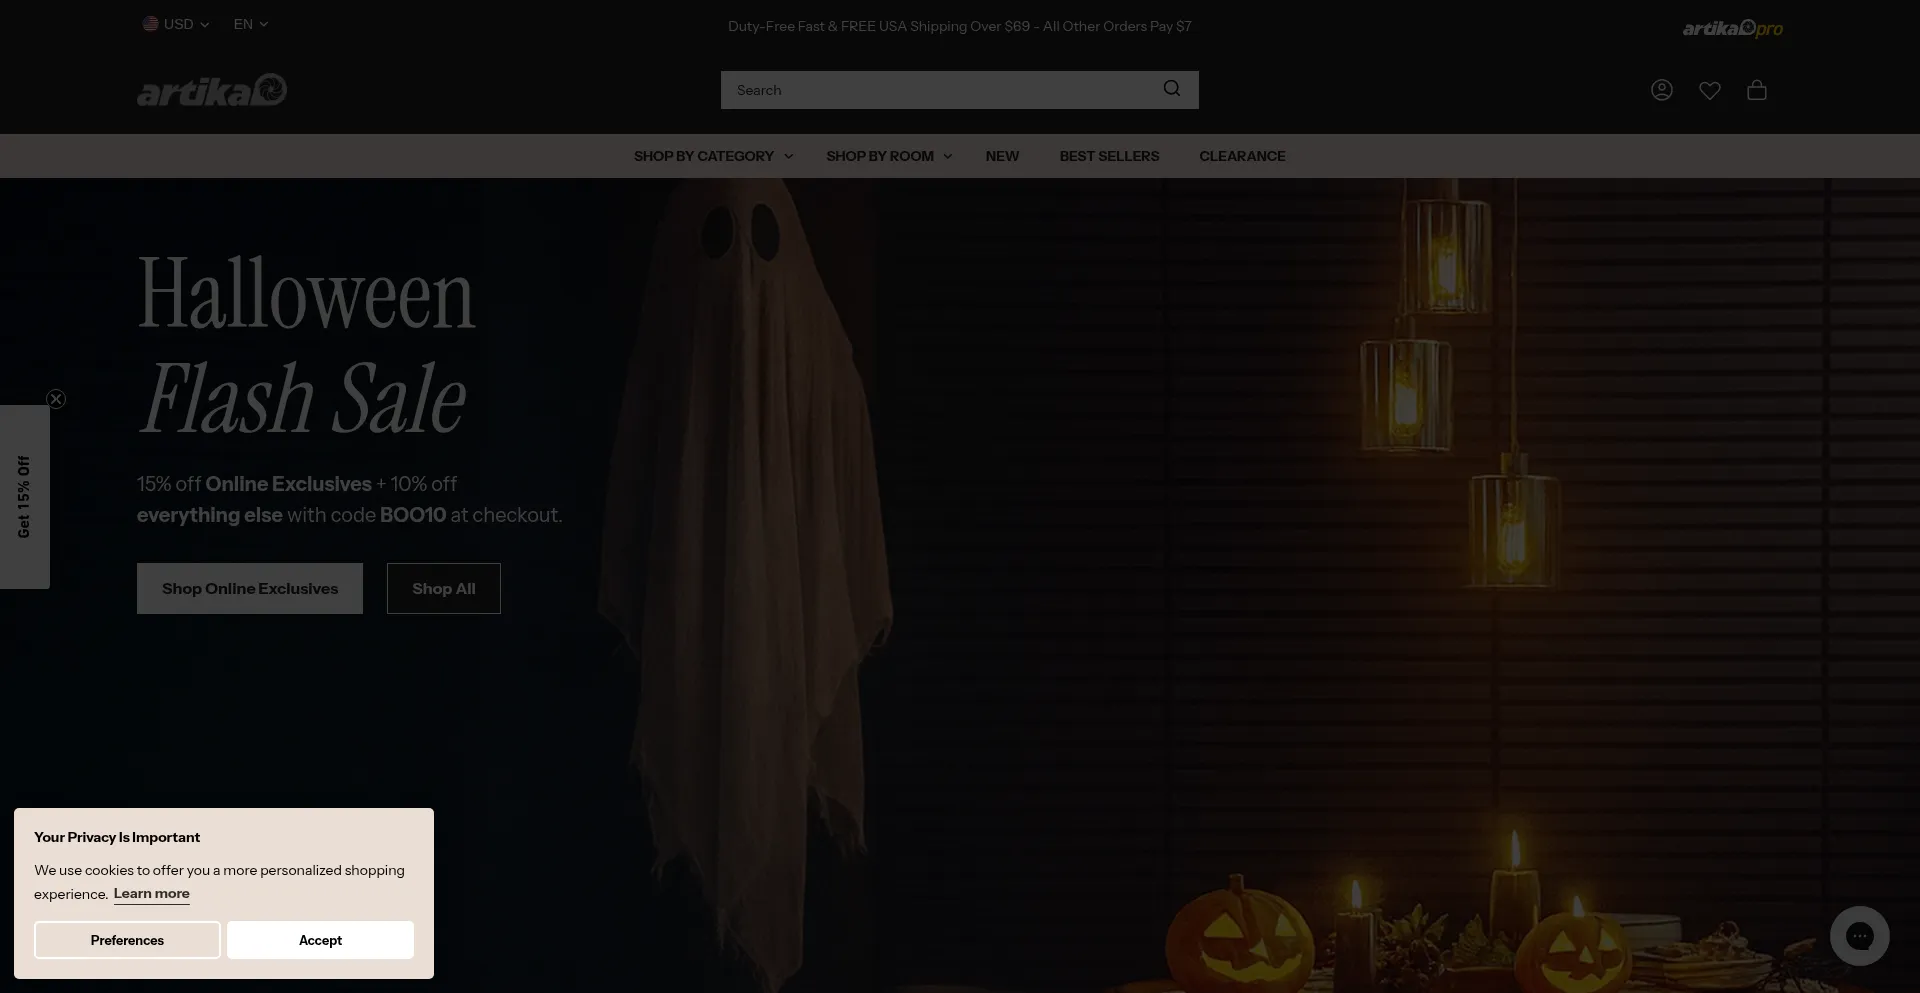Click the search magnifier icon
The image size is (1920, 993).
(x=1171, y=89)
